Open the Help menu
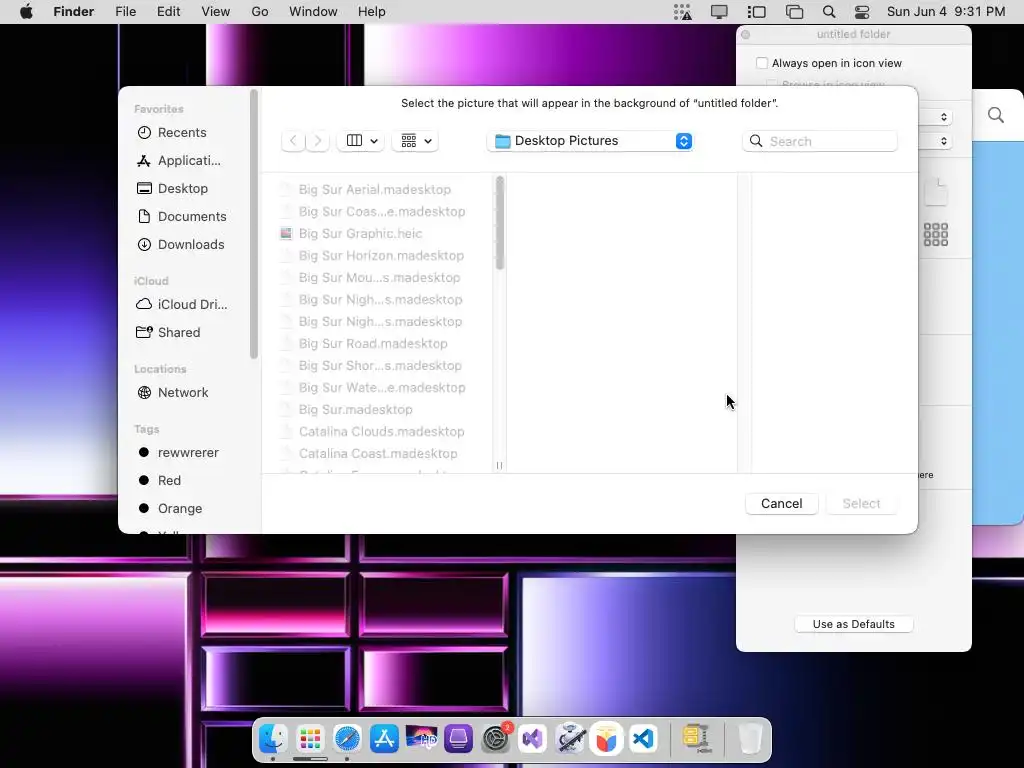The image size is (1024, 768). tap(372, 12)
